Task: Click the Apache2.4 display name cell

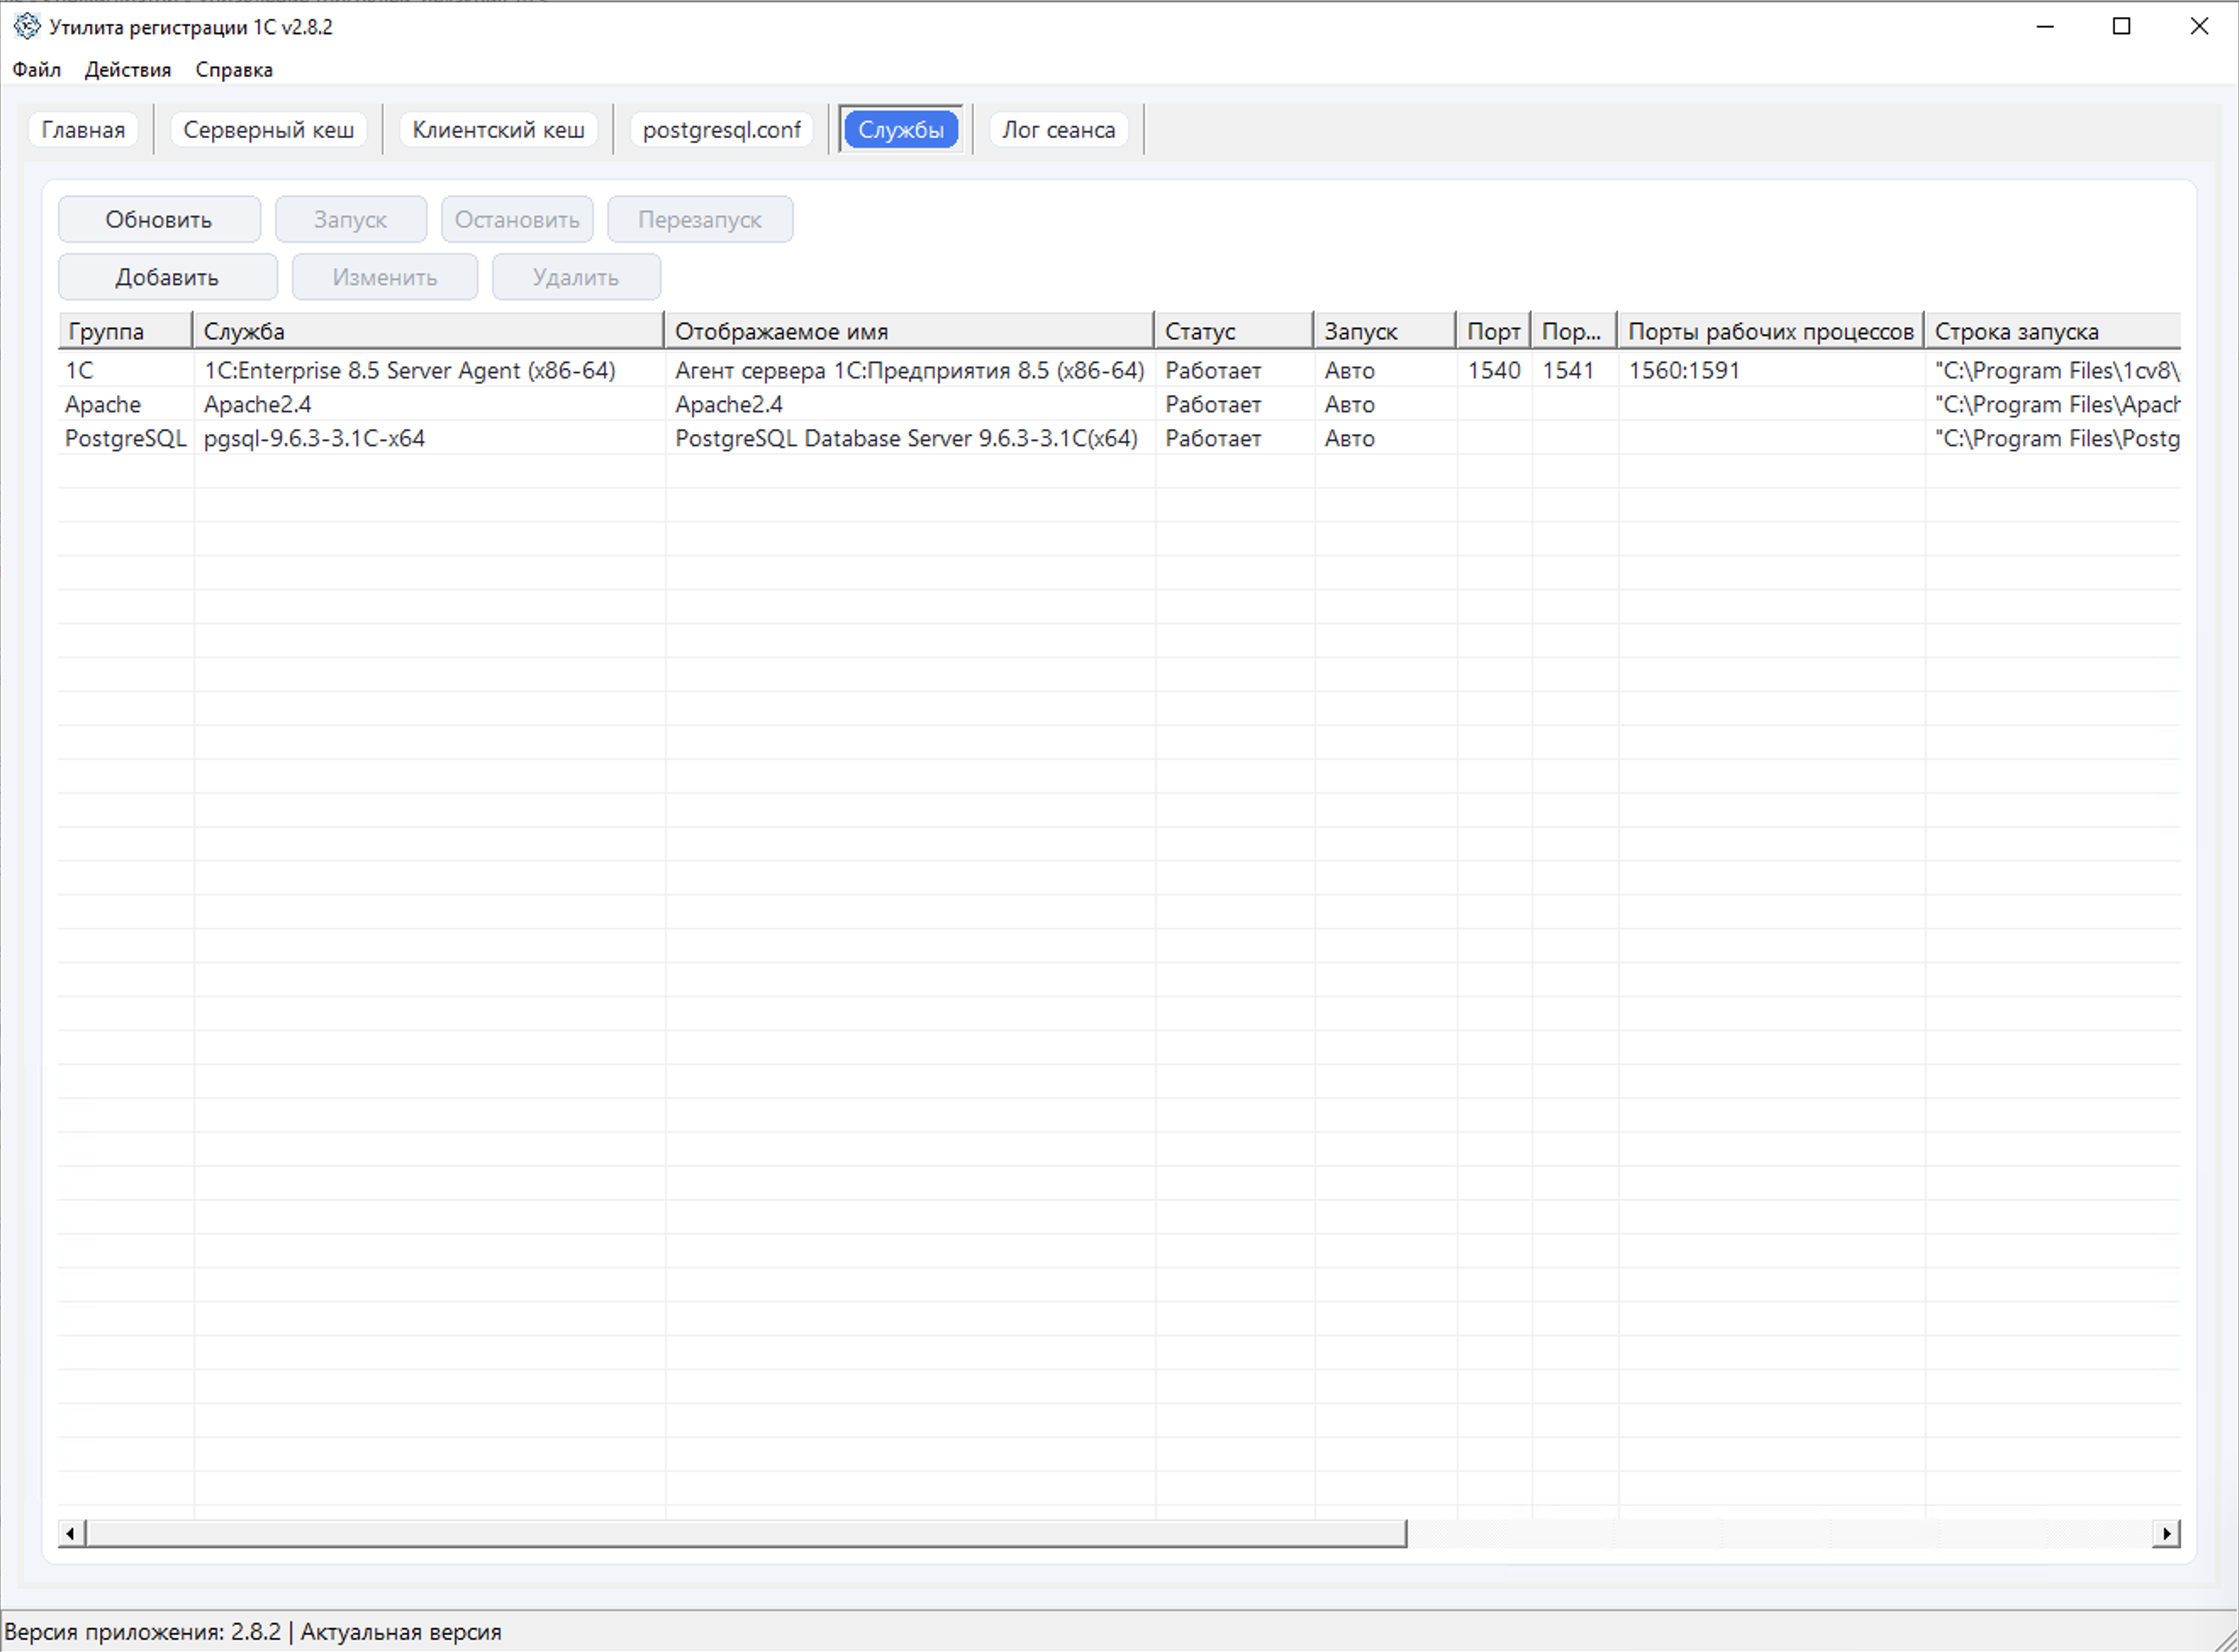Action: 910,404
